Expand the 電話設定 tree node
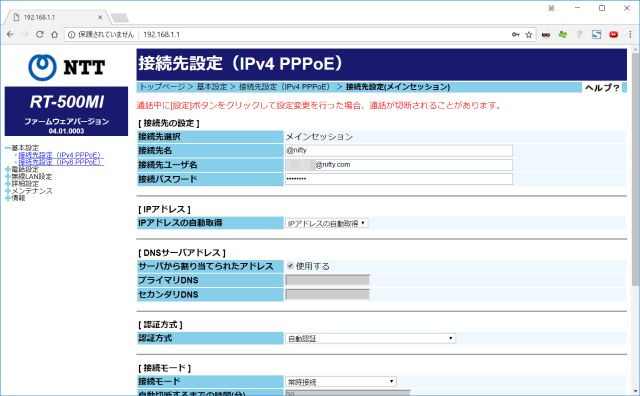The image size is (640, 396). point(8,169)
